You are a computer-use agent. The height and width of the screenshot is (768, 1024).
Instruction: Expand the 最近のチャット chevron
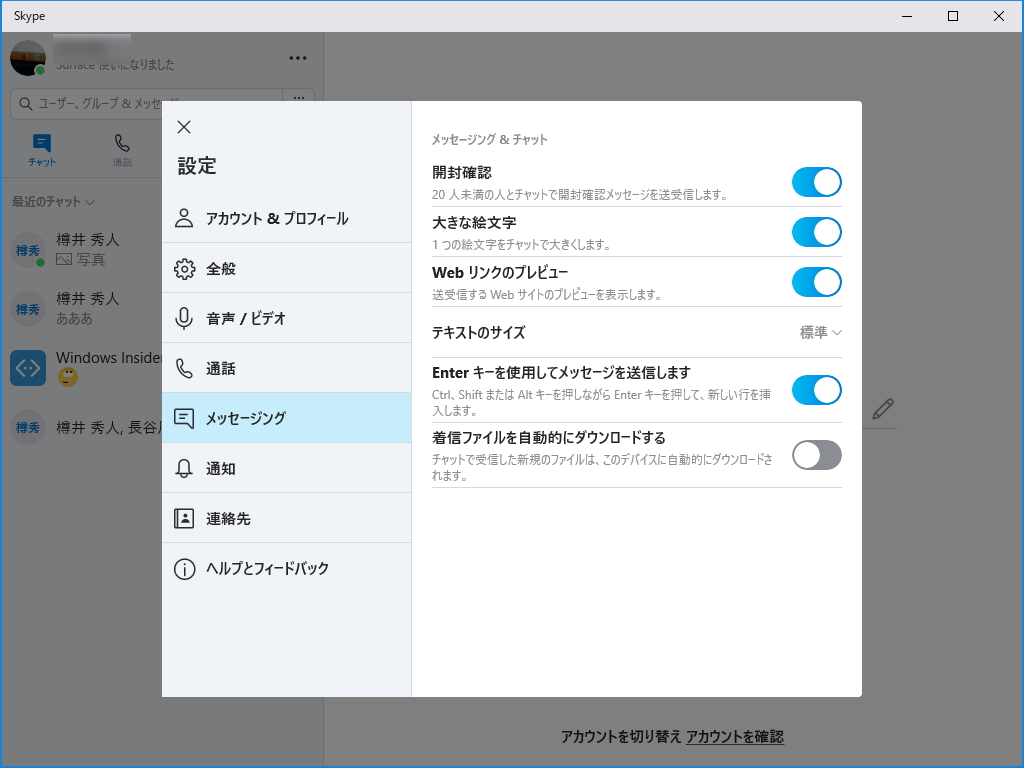(x=91, y=201)
